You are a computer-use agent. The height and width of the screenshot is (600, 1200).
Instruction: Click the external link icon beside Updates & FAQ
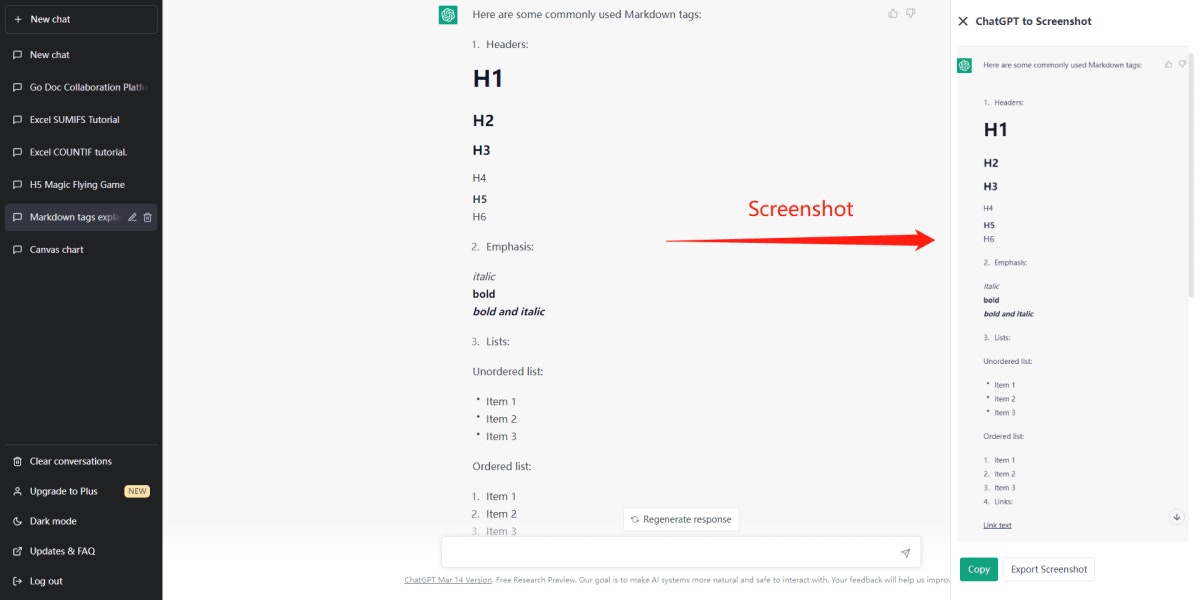(18, 551)
